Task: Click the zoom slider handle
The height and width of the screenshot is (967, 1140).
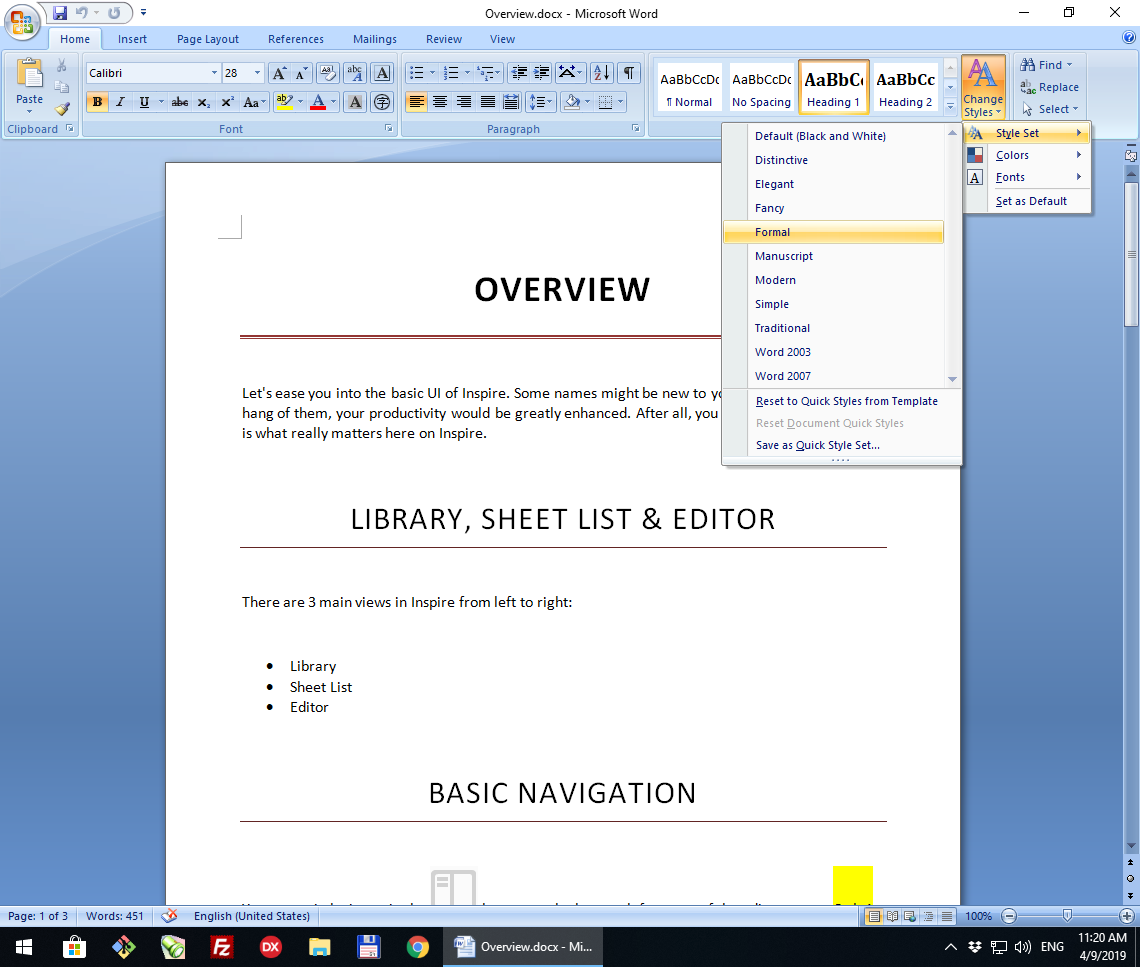Action: point(1067,916)
